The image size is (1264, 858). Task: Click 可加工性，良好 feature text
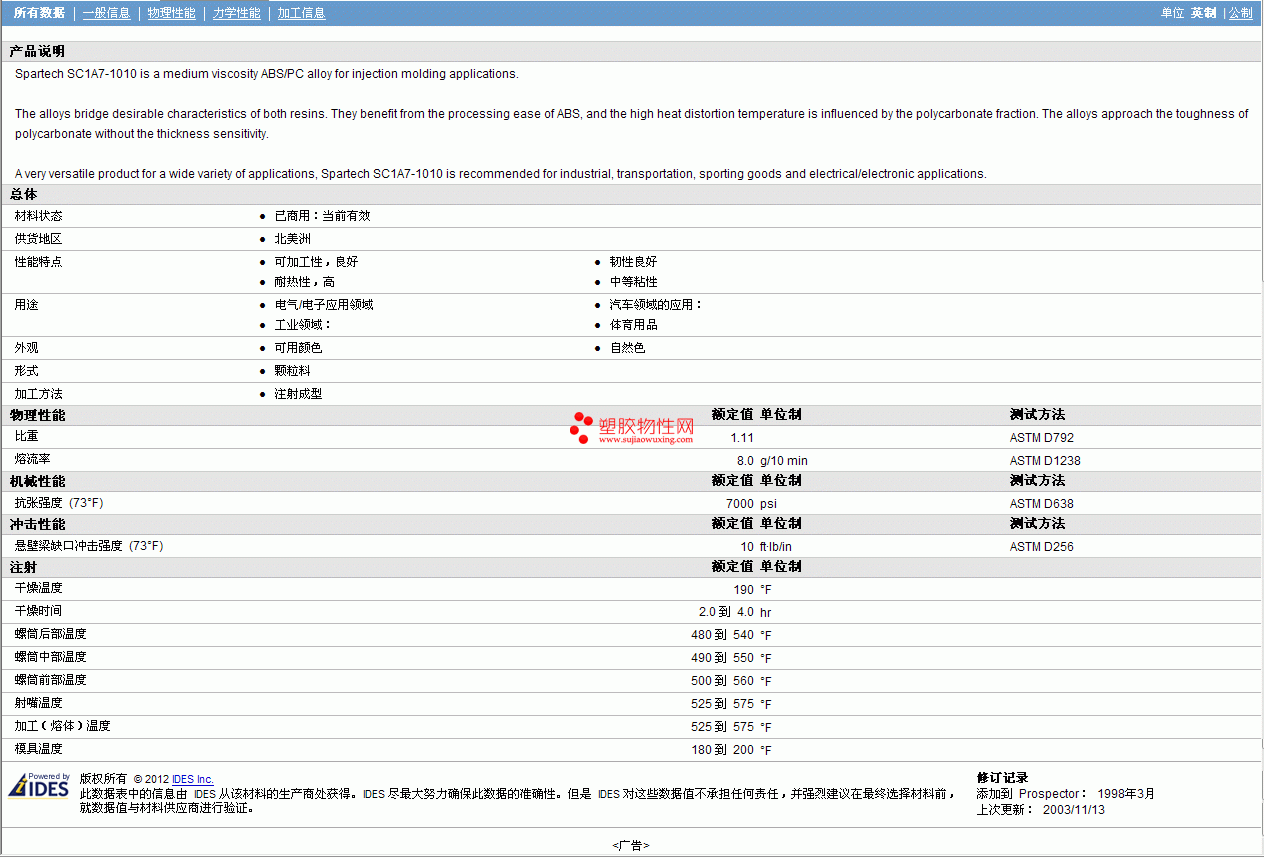pyautogui.click(x=316, y=262)
